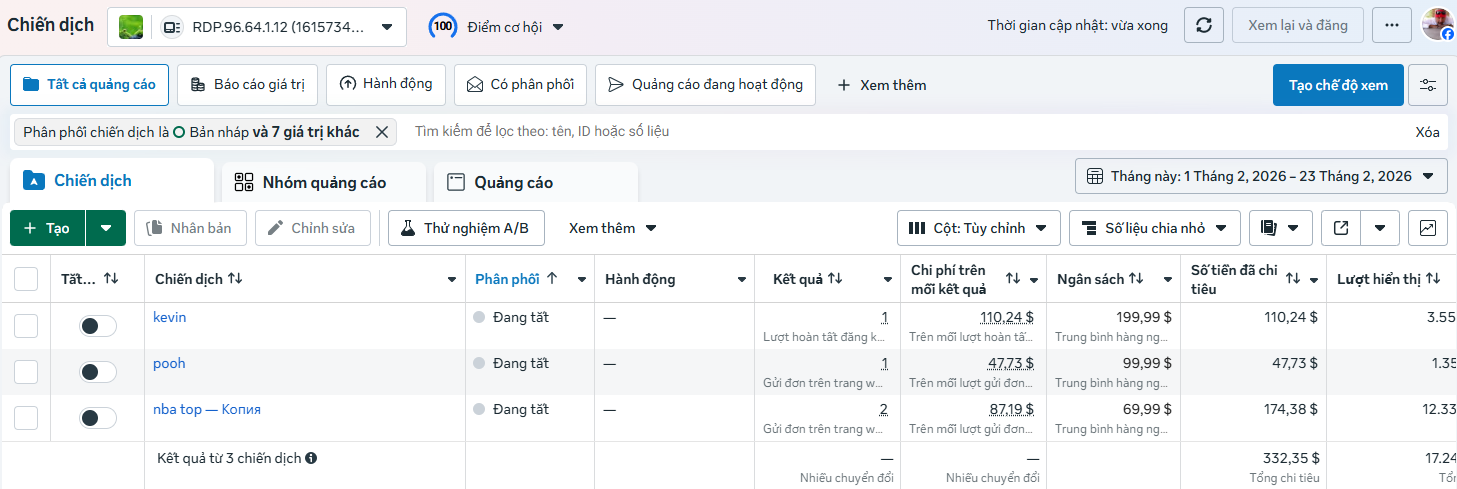Click the export data icon
Viewport: 1457px width, 489px height.
pyautogui.click(x=1341, y=228)
